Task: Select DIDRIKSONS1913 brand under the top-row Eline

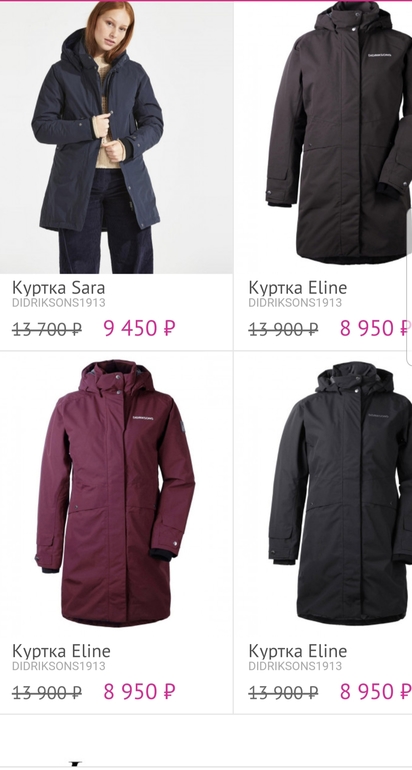Action: point(295,302)
